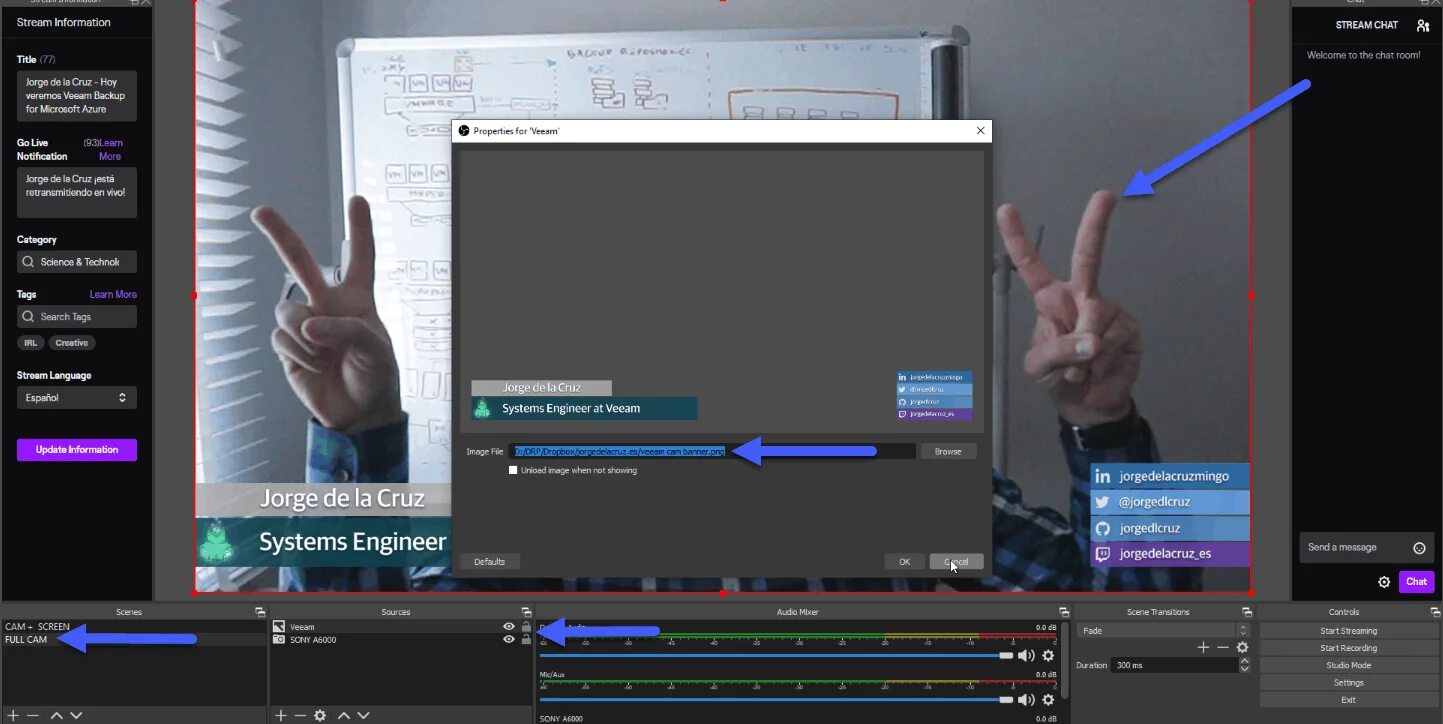The image size is (1443, 724).
Task: Lock the SONY A6000 source
Action: 526,639
